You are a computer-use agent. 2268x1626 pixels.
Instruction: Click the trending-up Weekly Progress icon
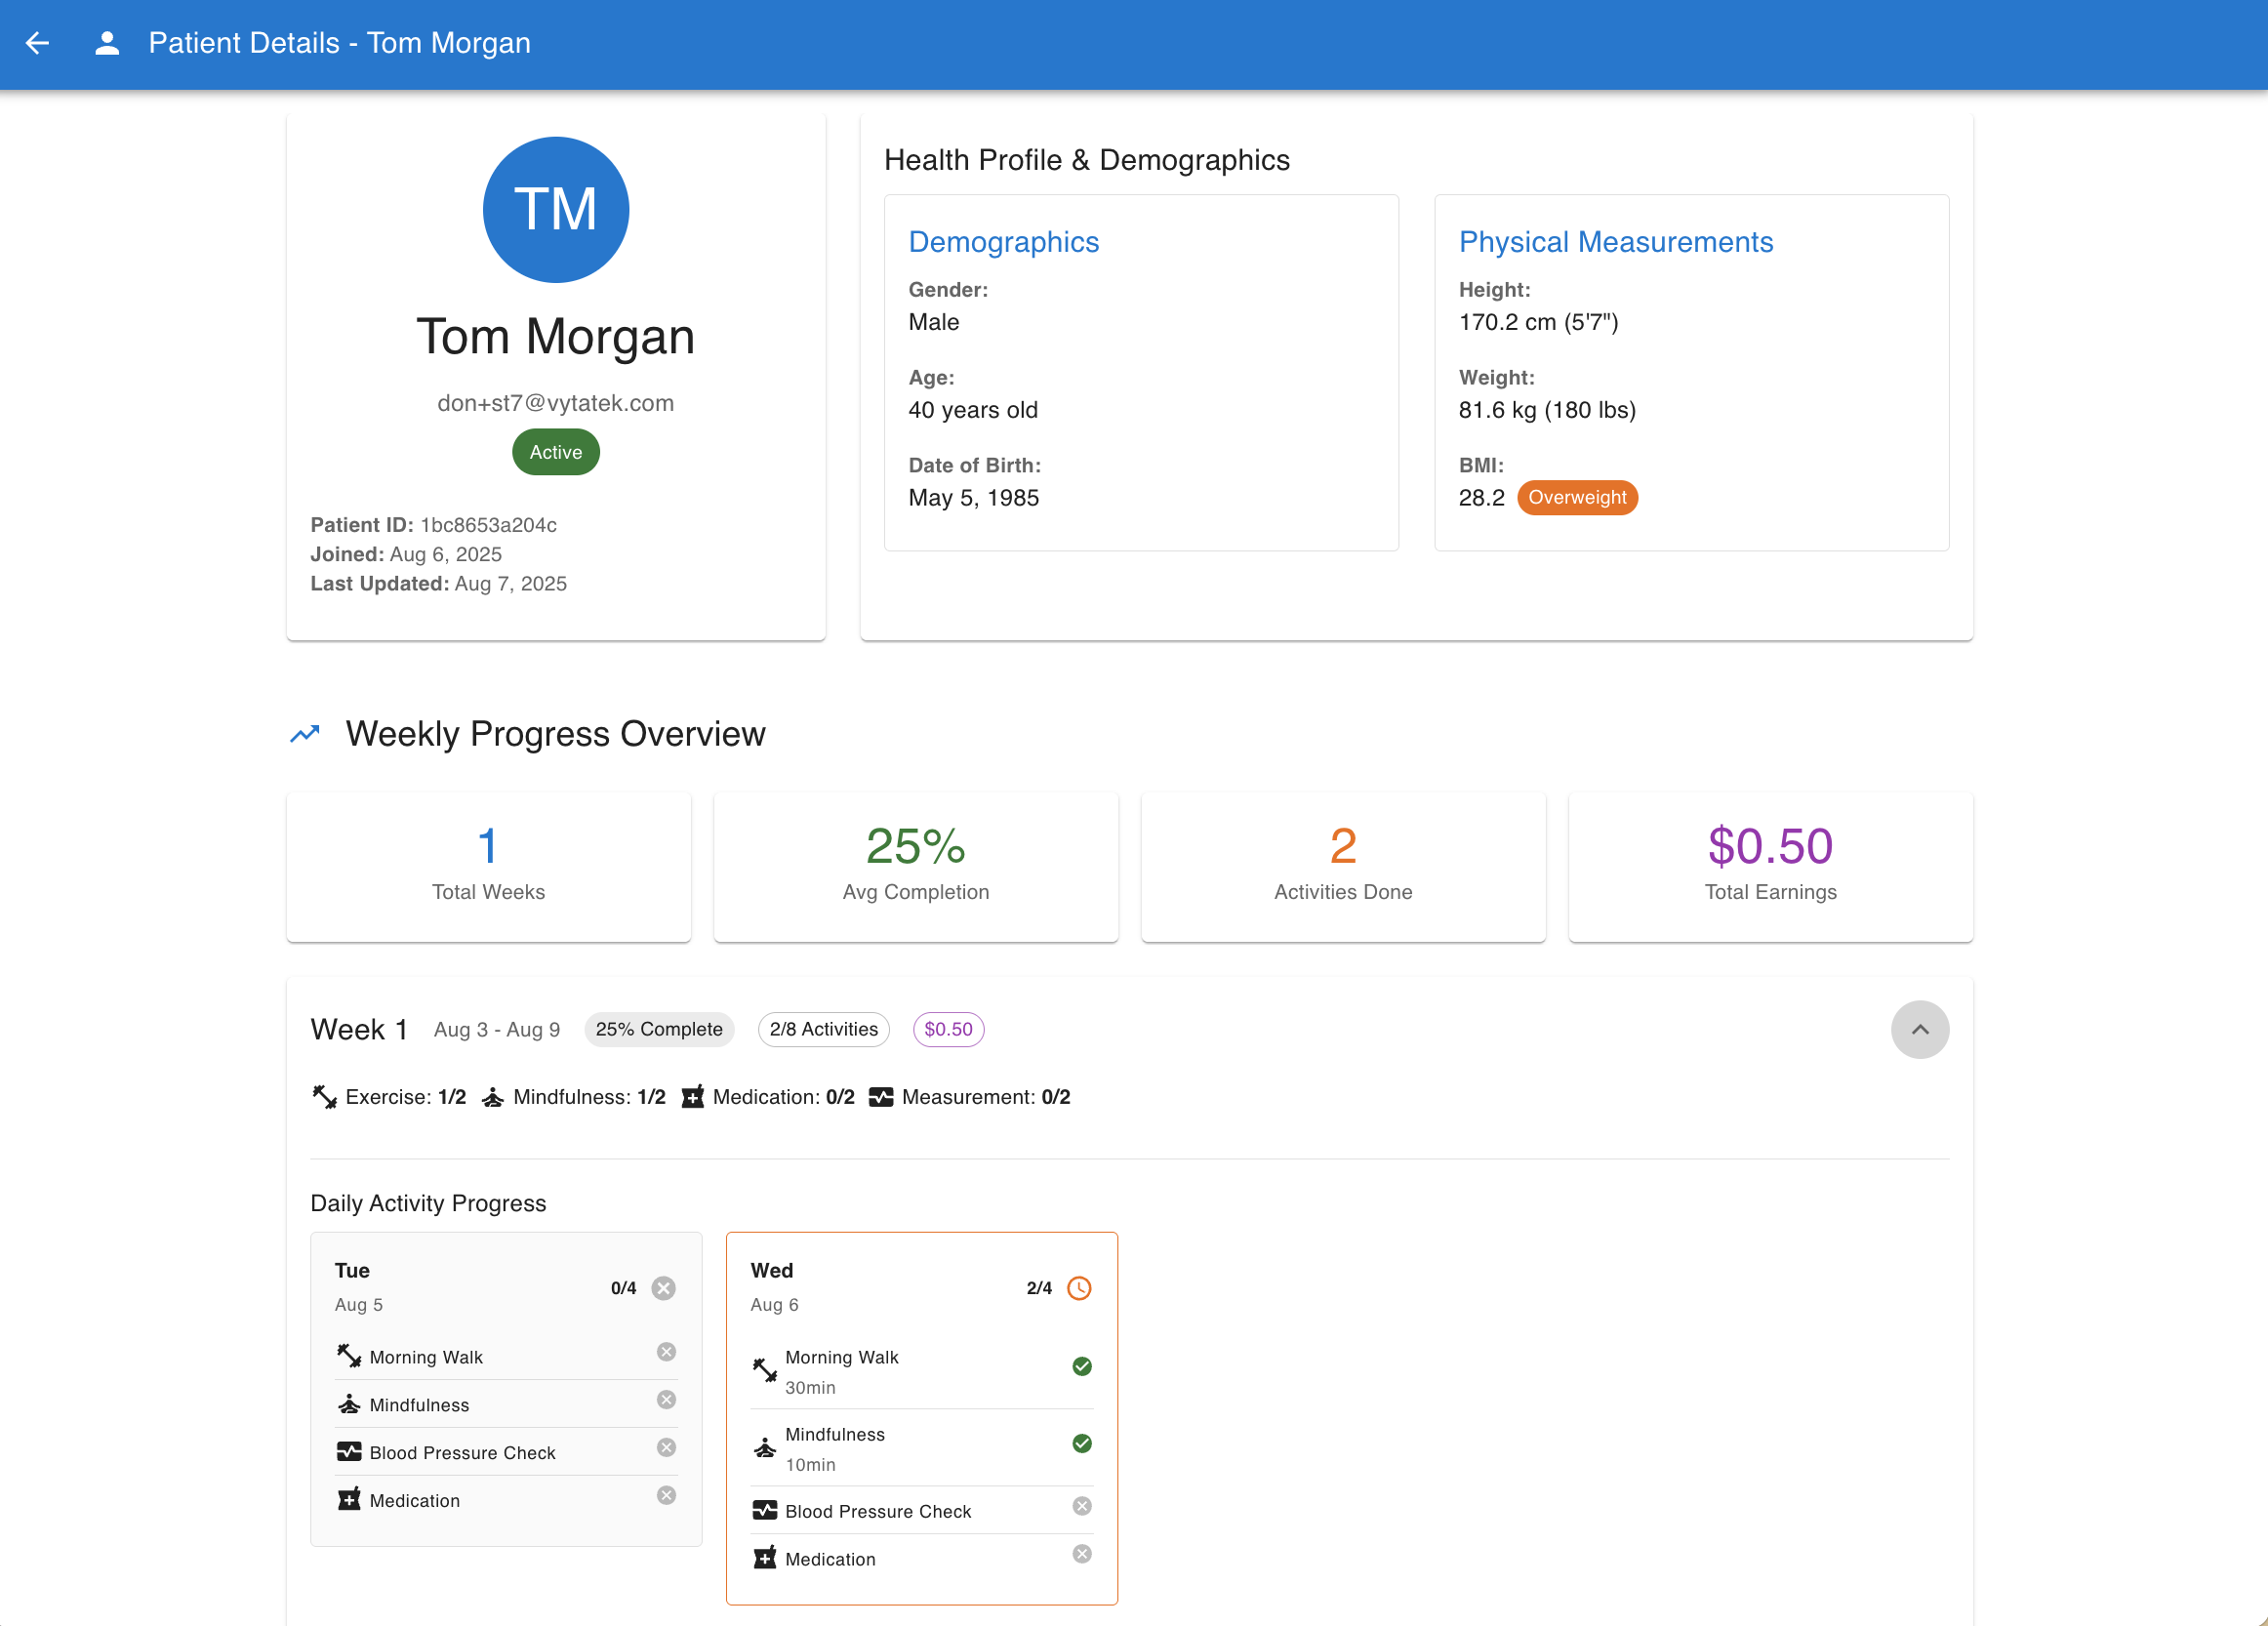point(305,734)
